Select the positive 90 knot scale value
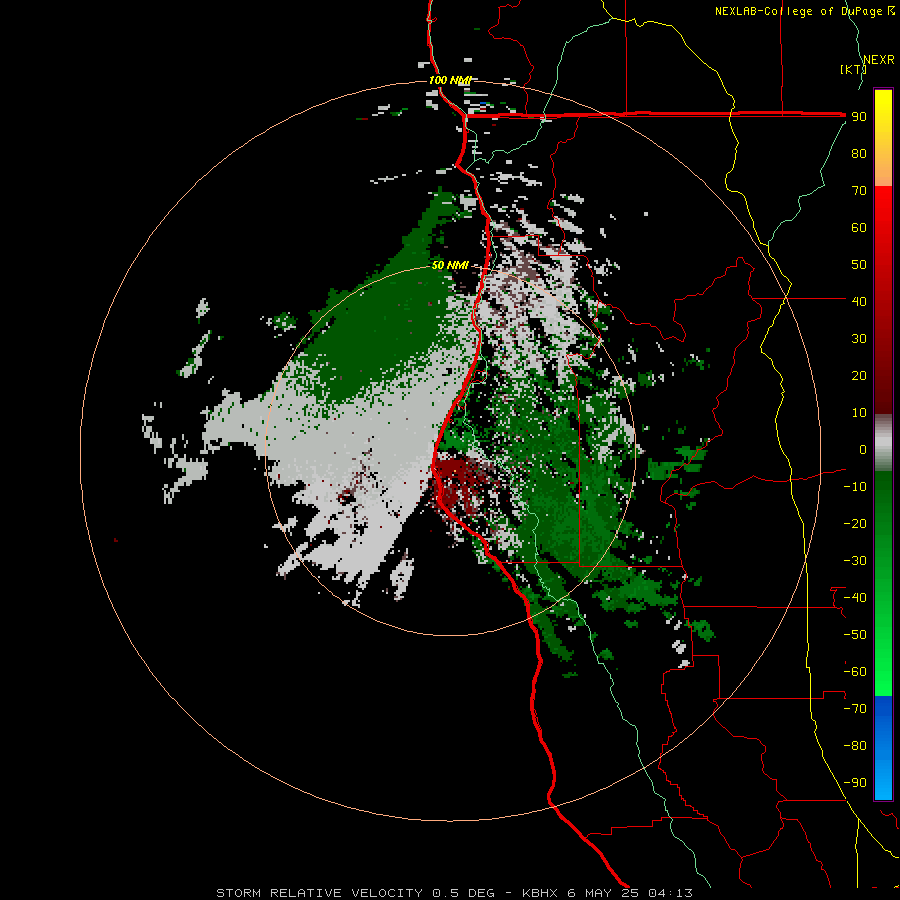This screenshot has height=900, width=900. [859, 117]
